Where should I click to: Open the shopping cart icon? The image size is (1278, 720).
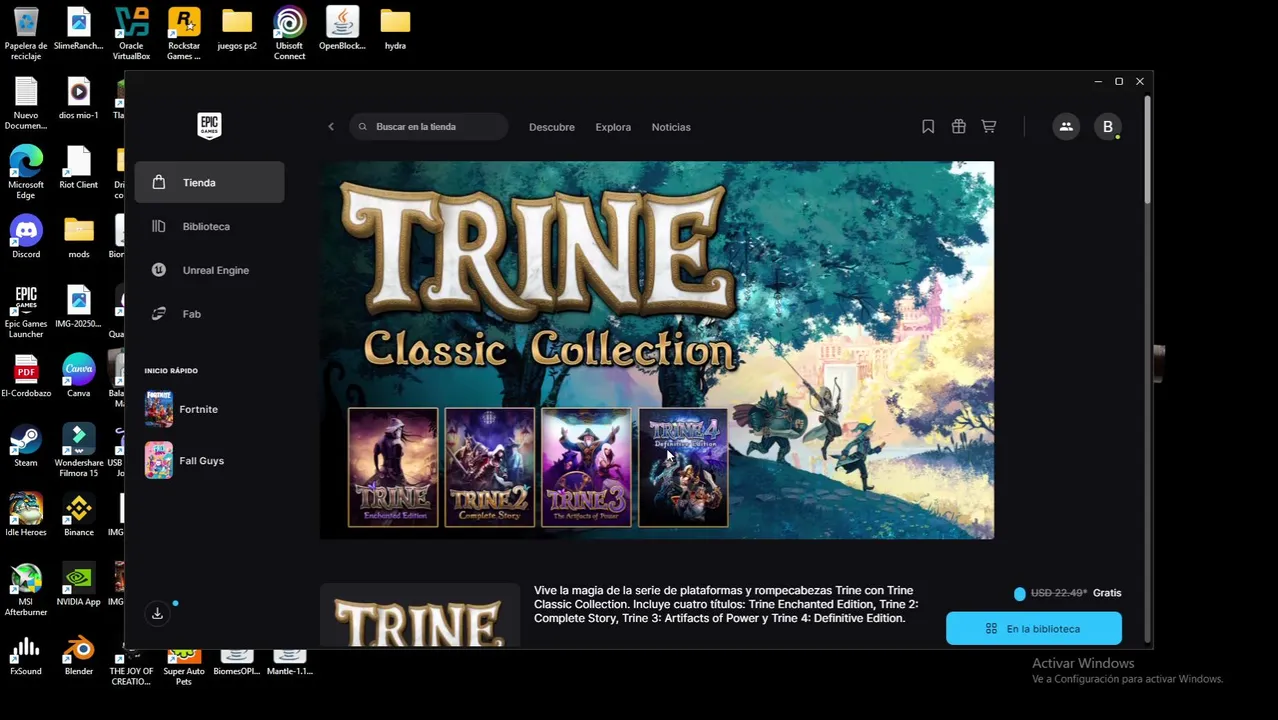[x=988, y=127]
